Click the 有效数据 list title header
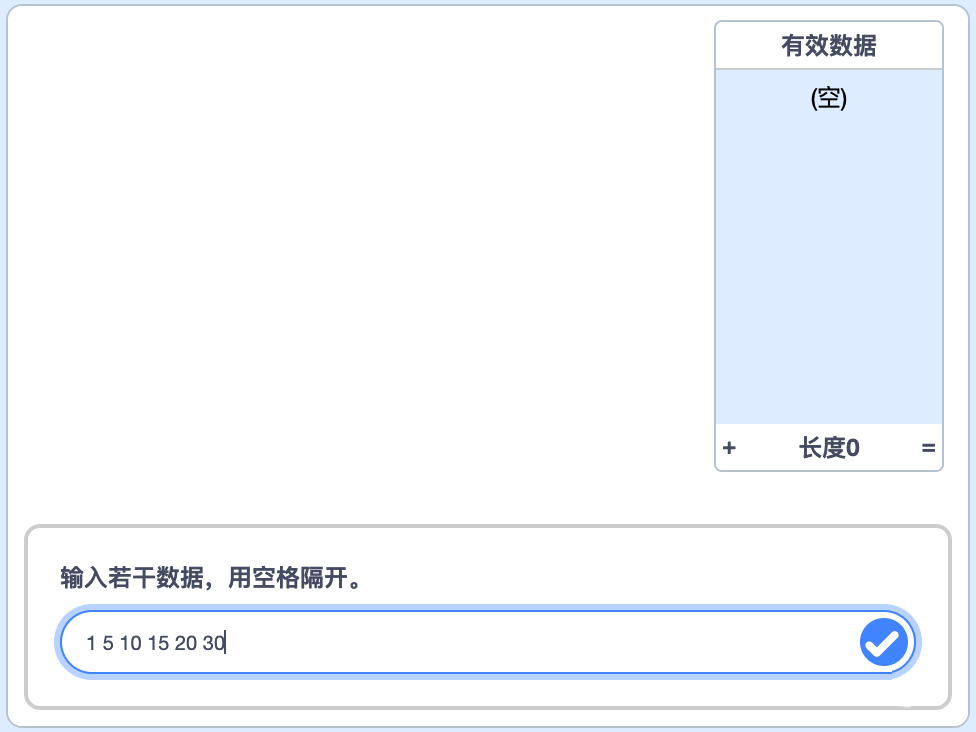Screen dimensions: 976x732 coord(828,45)
